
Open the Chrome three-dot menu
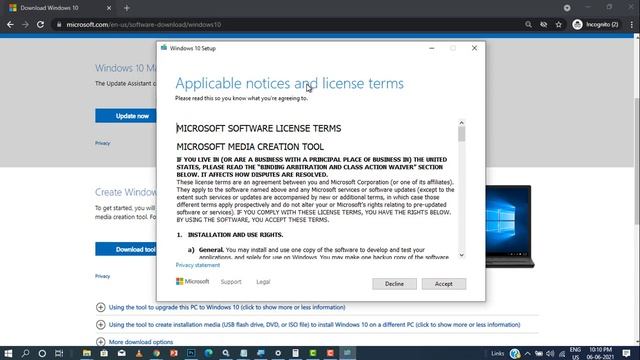631,24
